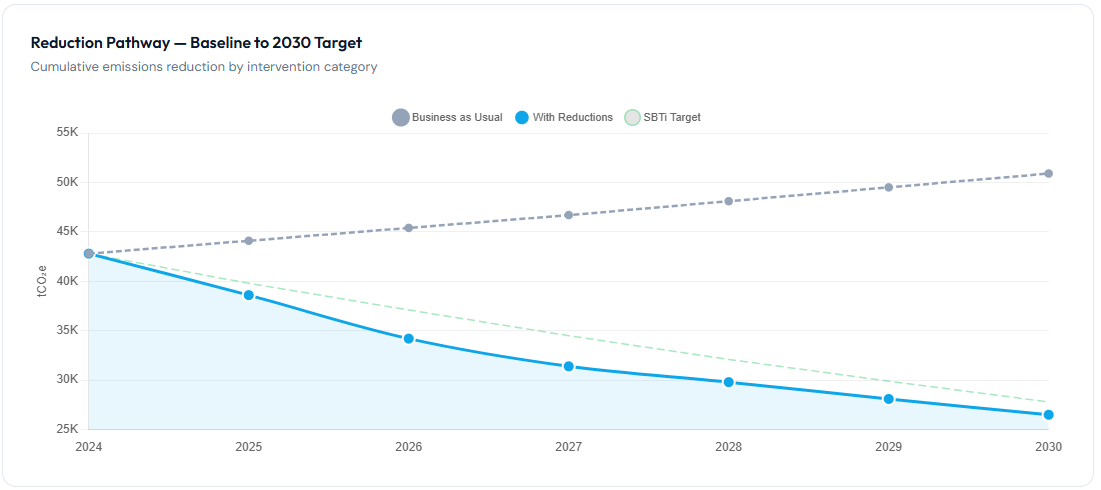
Task: Click the tCO₂e axis title
Action: (42, 281)
